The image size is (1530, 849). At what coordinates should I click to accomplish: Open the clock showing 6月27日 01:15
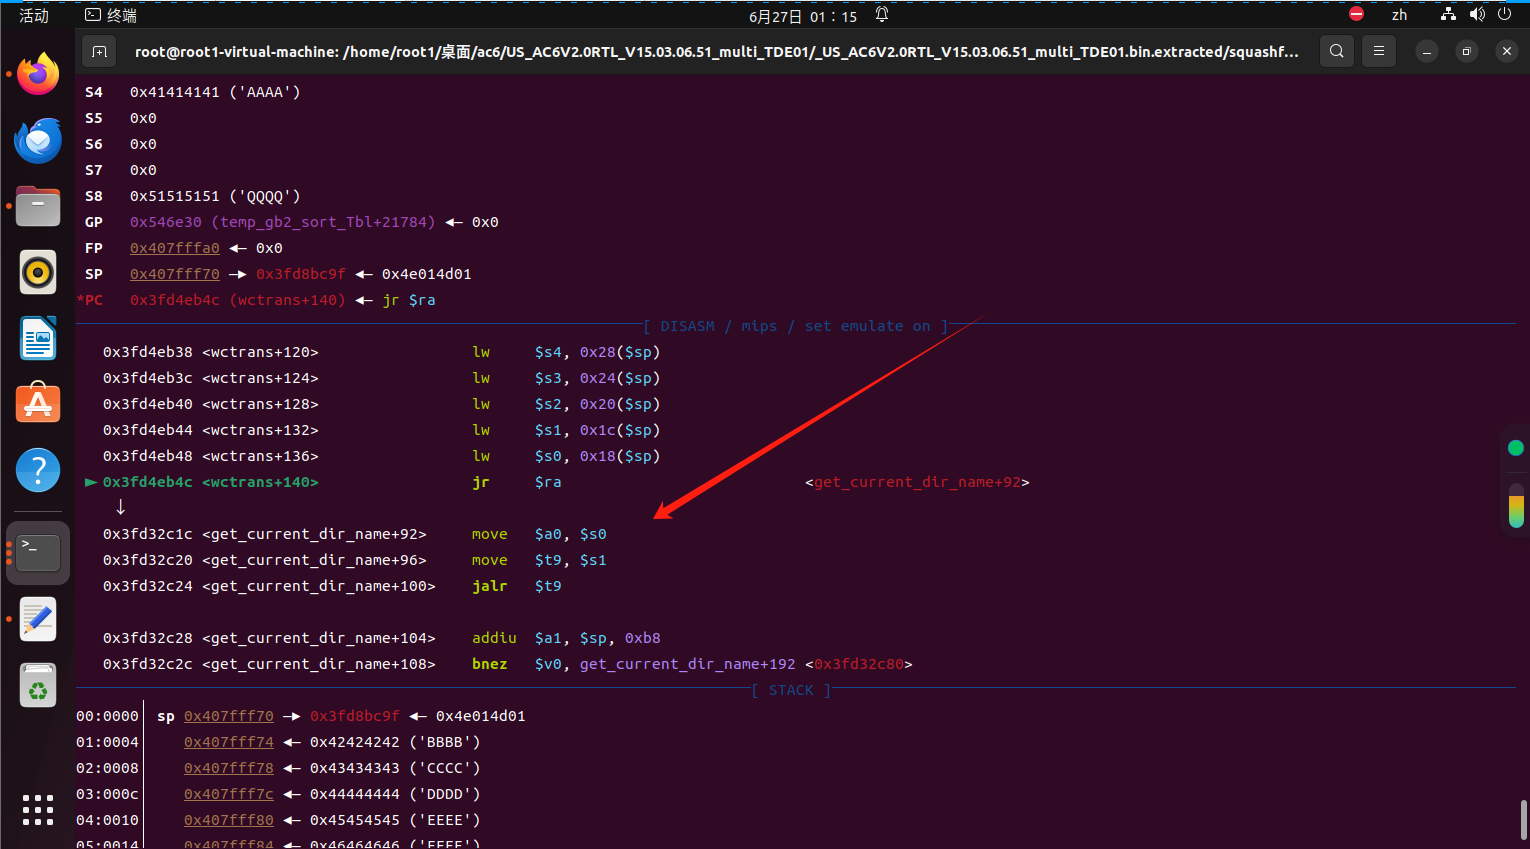[x=803, y=16]
